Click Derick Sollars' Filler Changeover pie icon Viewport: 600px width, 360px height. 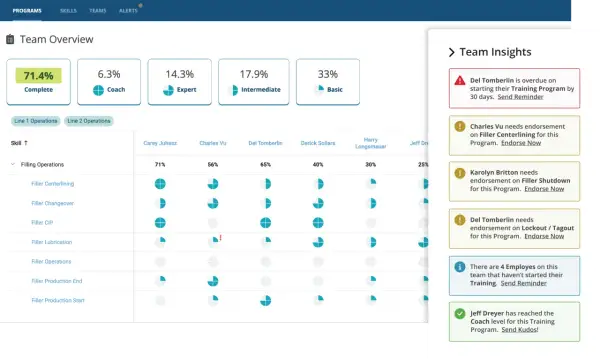pos(318,203)
